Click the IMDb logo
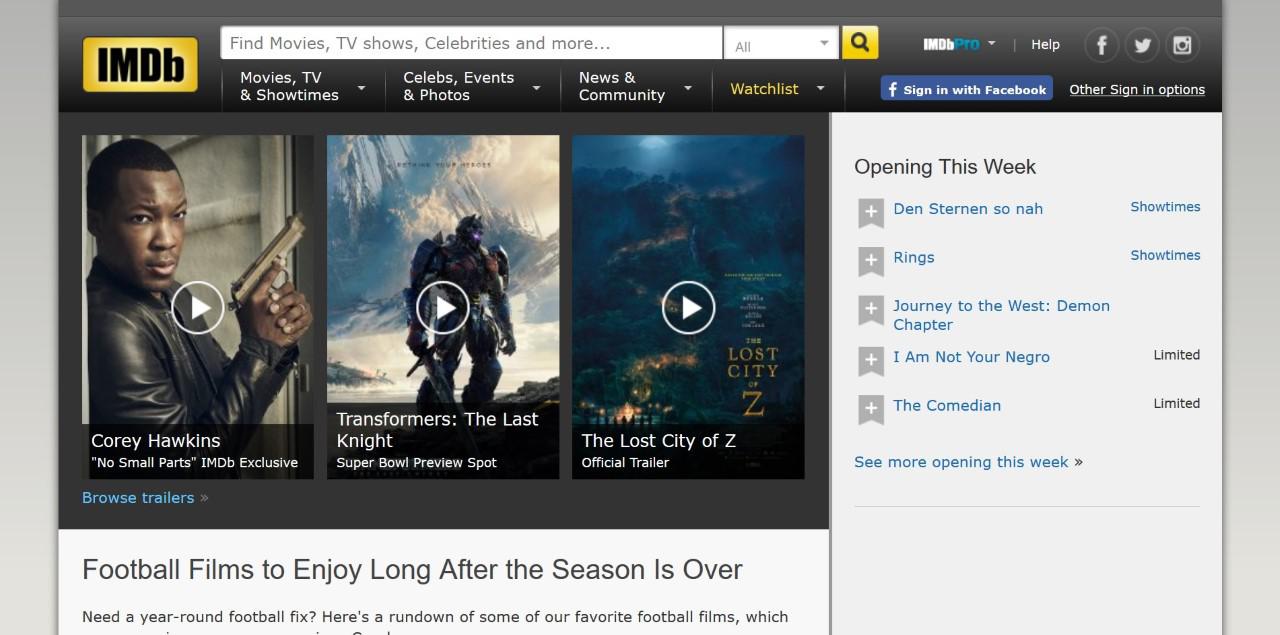 [140, 64]
